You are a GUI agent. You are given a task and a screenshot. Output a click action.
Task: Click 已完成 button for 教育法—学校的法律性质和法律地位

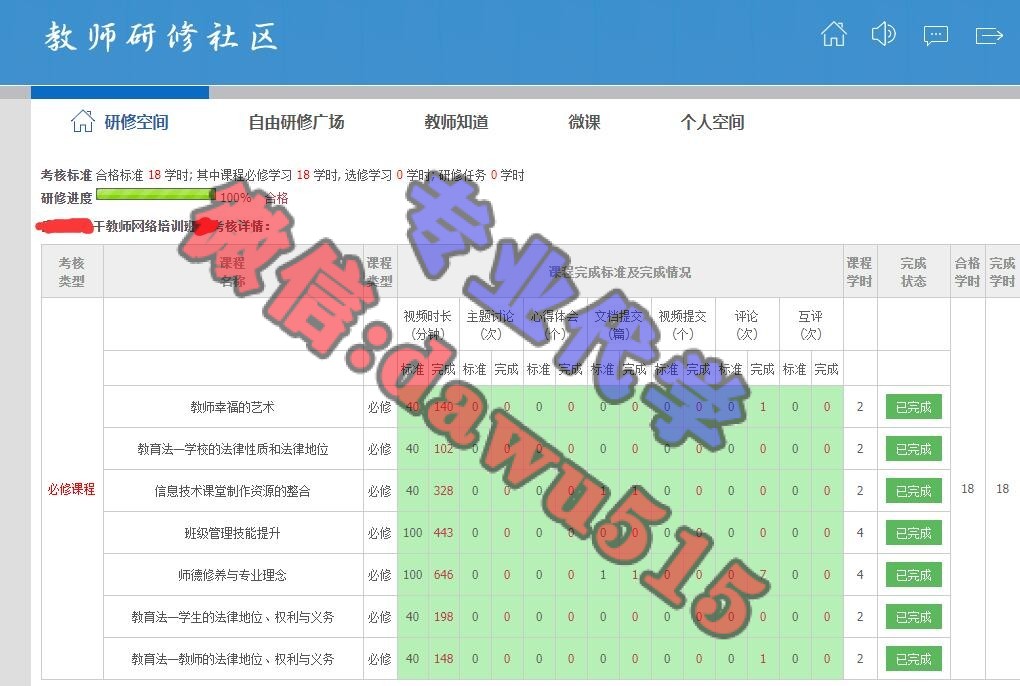[x=913, y=449]
